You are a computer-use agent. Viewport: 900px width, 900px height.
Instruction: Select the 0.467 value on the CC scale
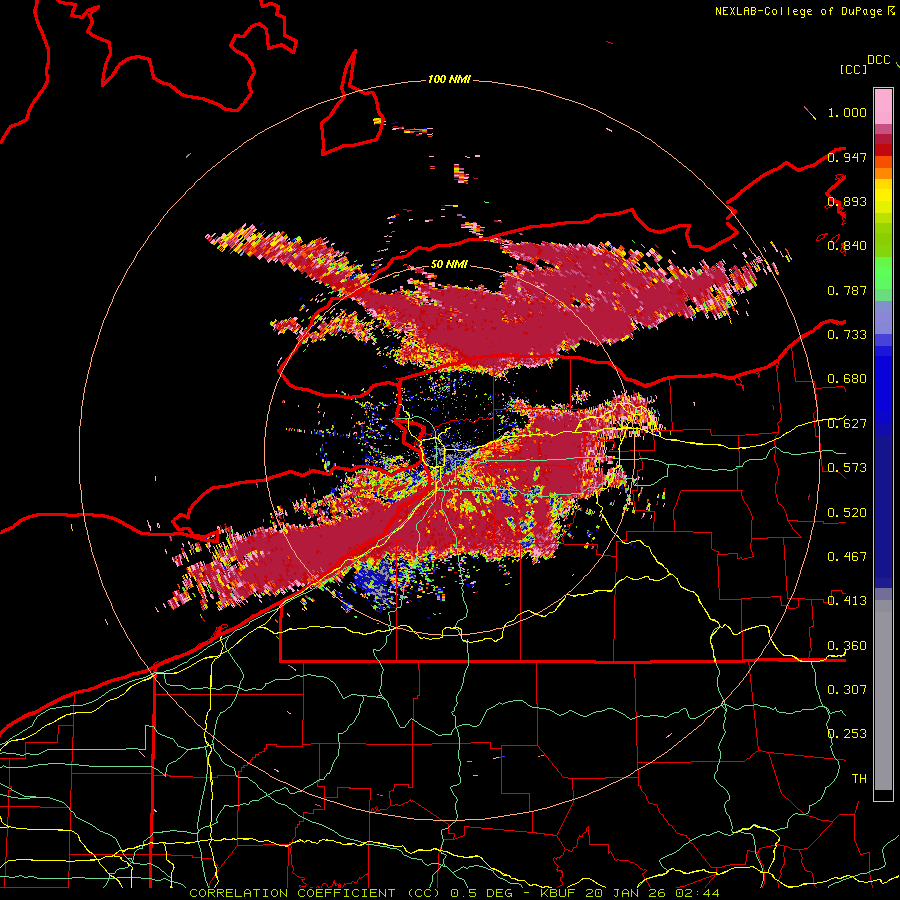tap(847, 557)
